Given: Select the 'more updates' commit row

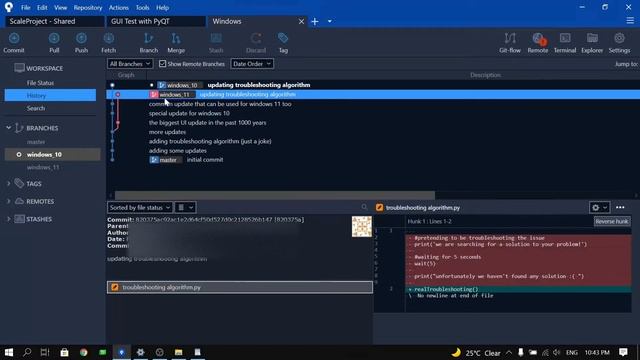Looking at the screenshot, I should pos(373,132).
